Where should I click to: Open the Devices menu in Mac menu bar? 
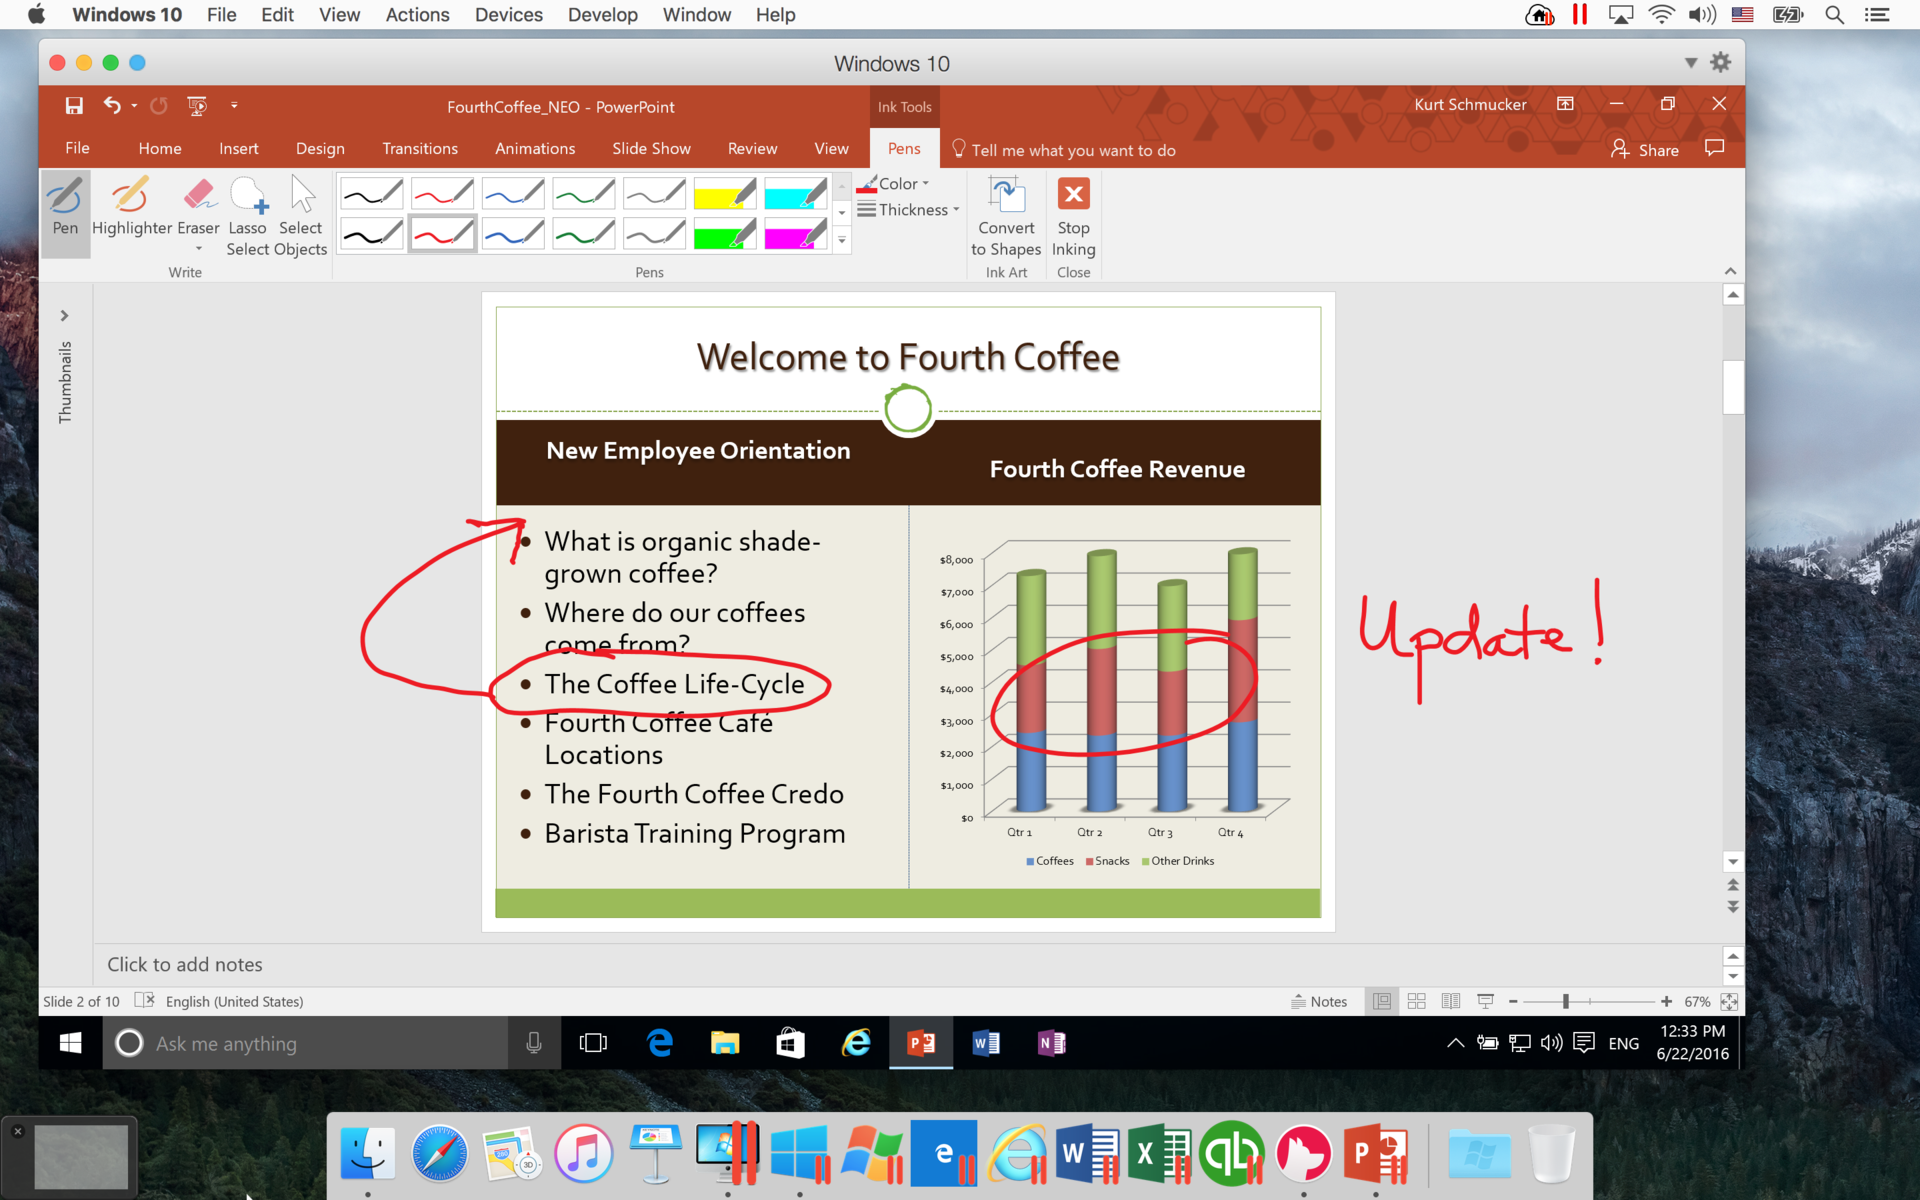pyautogui.click(x=508, y=15)
